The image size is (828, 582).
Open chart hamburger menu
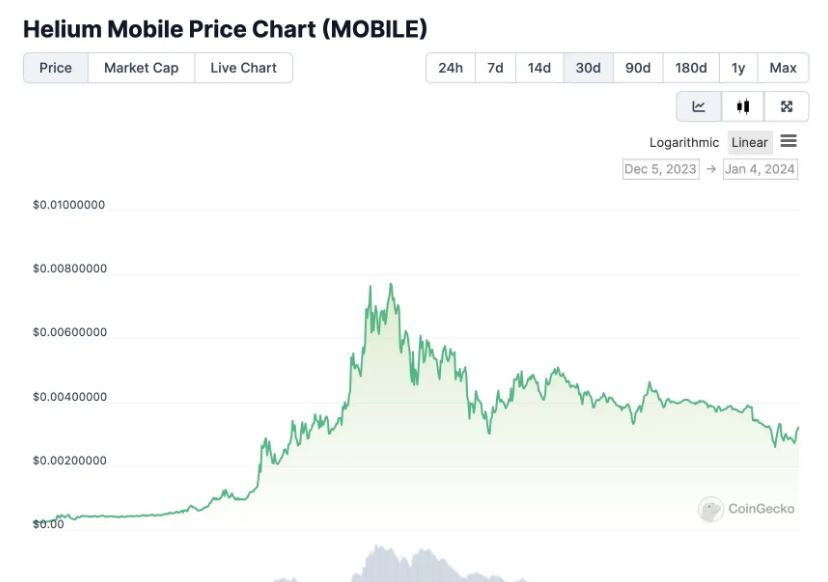point(789,142)
